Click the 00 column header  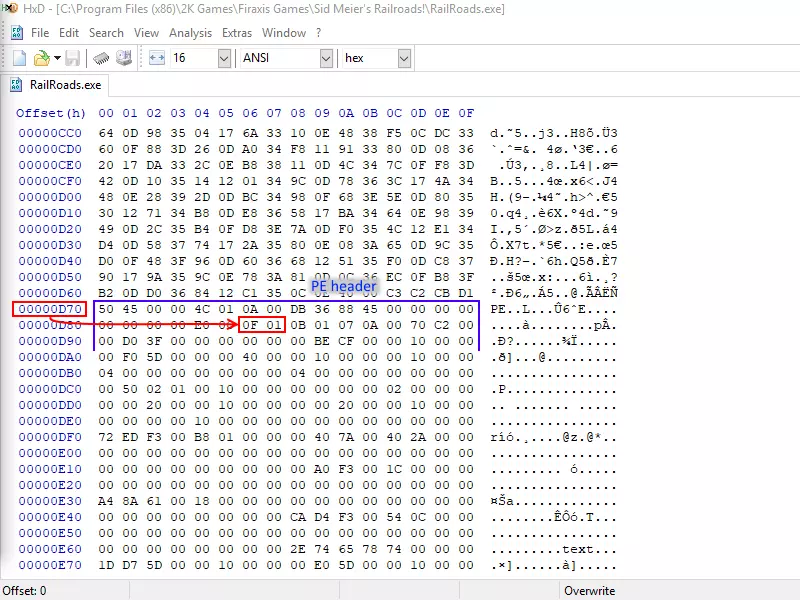(106, 113)
